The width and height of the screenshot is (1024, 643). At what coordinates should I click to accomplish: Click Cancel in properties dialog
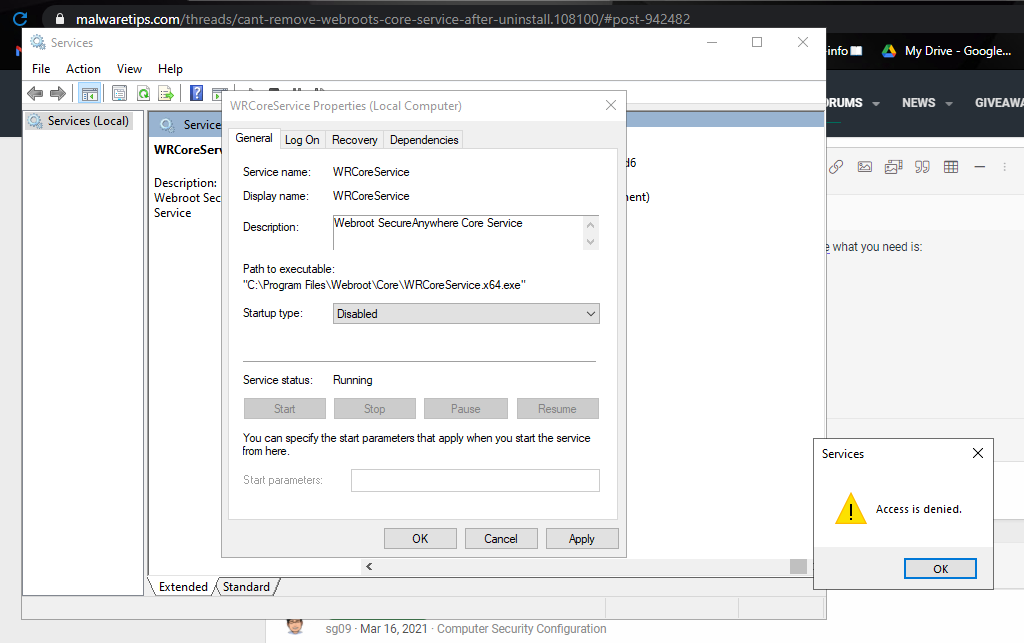501,539
